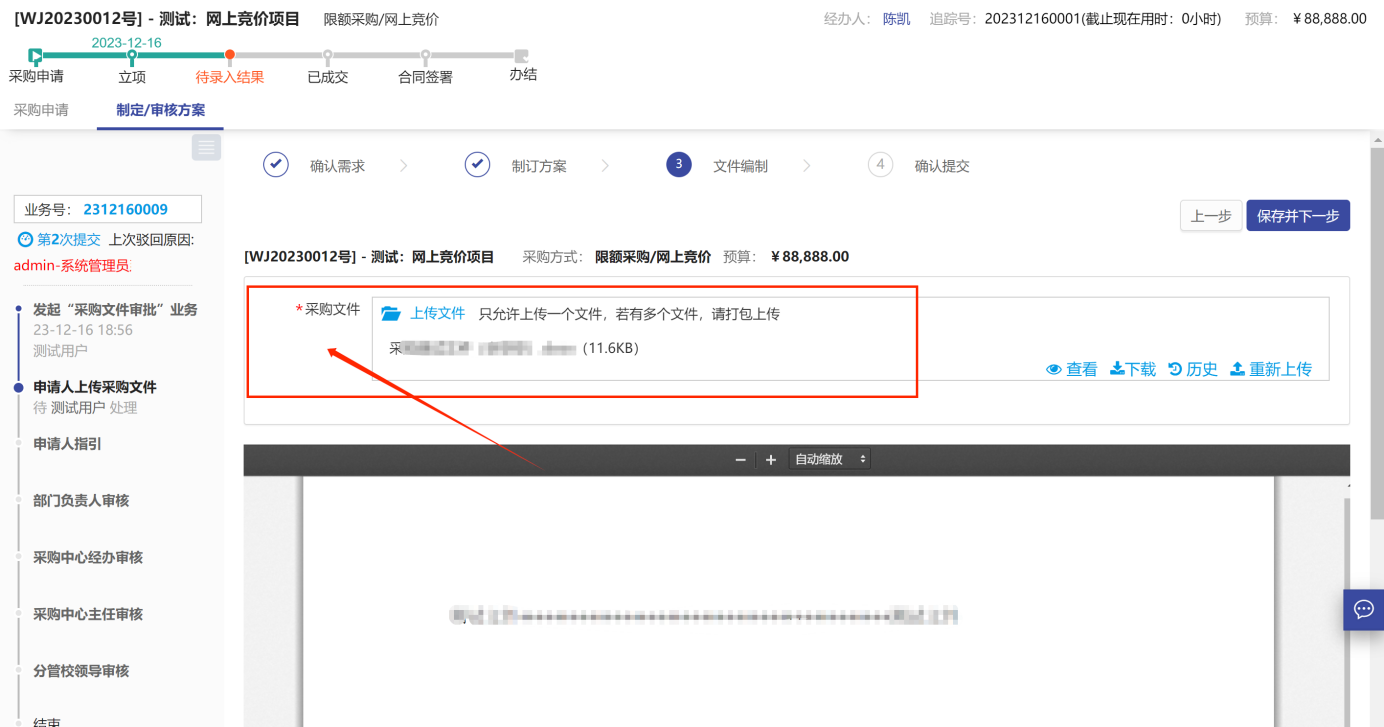Click the upload file folder icon

click(x=391, y=314)
